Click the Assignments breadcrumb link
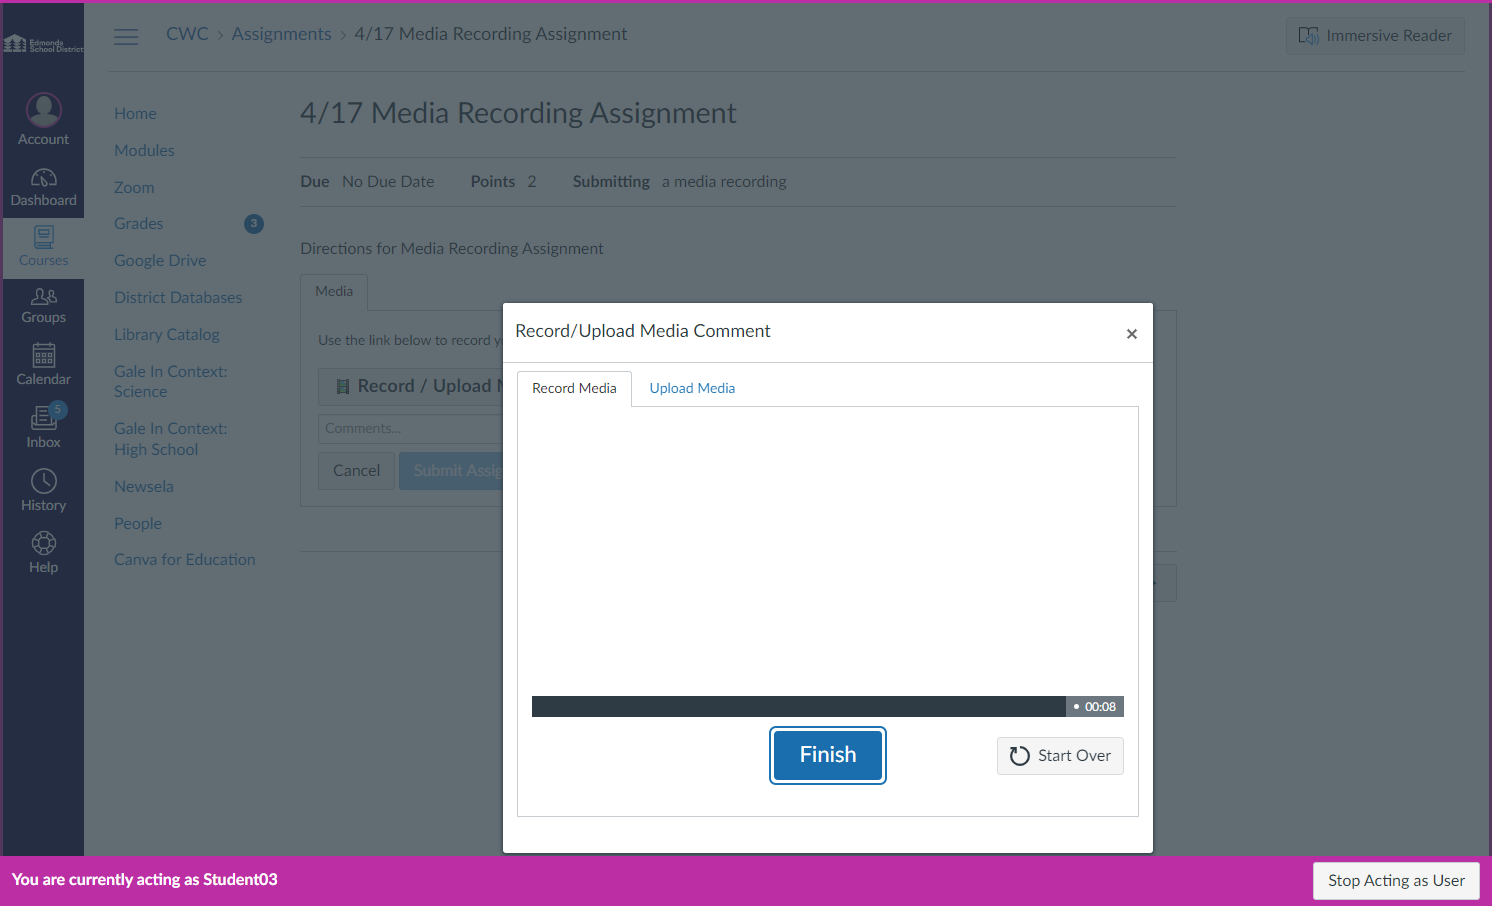 tap(281, 34)
